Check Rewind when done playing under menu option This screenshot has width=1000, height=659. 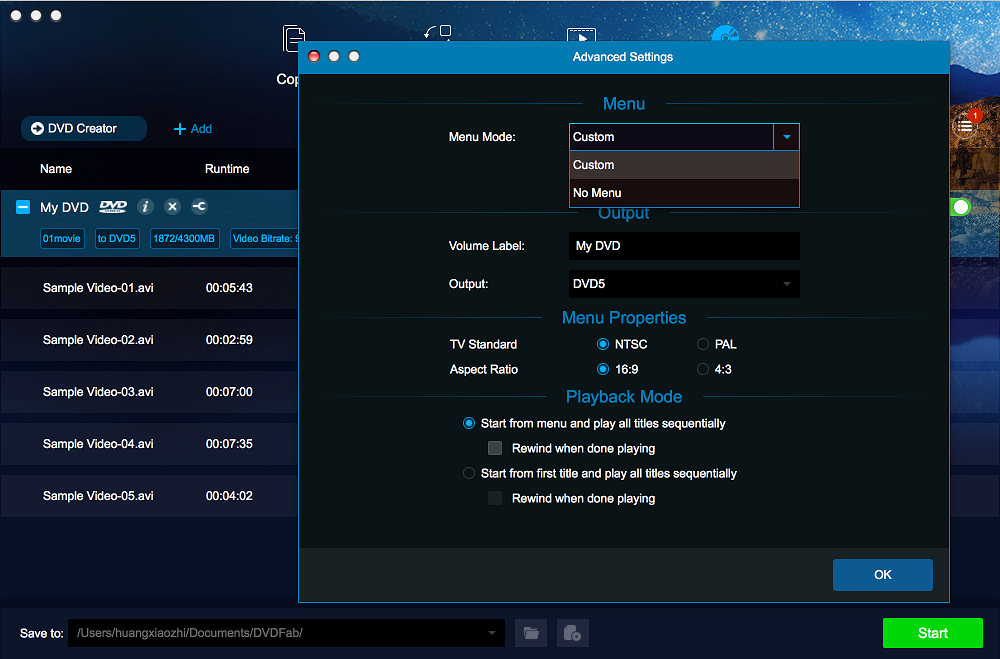tap(495, 448)
